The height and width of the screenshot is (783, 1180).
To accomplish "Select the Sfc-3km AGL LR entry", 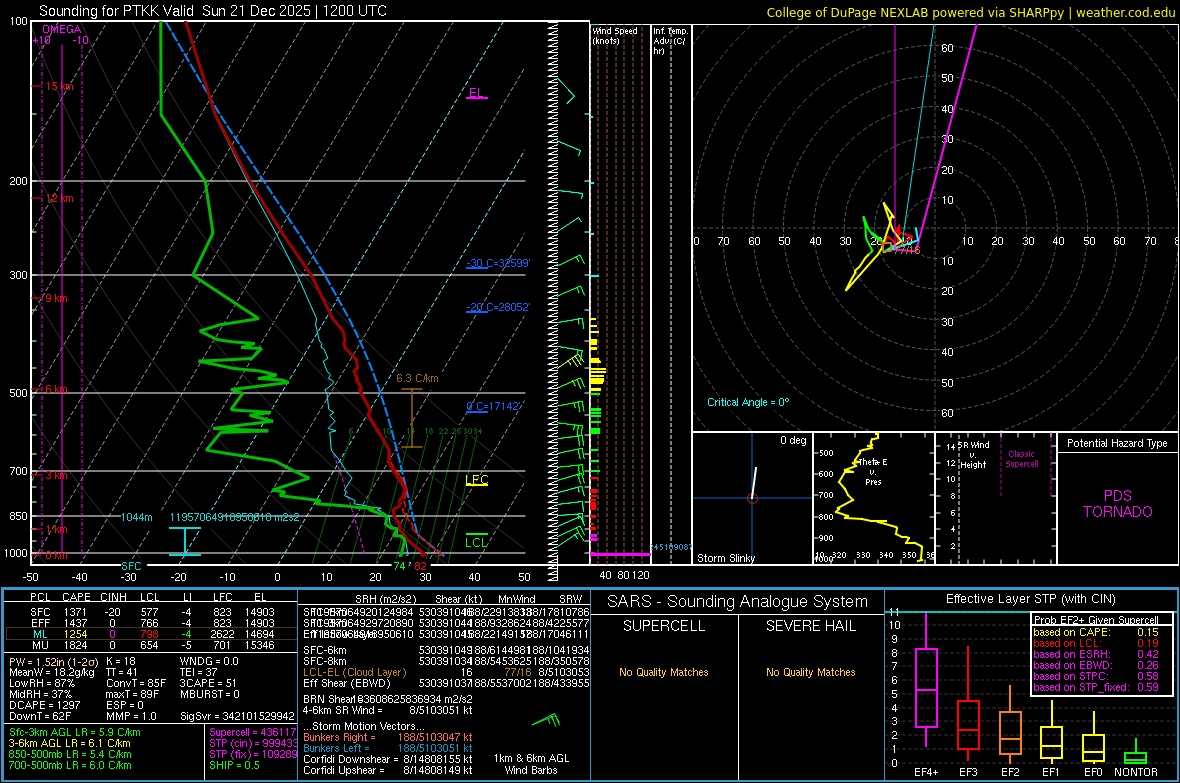I will pos(75,732).
